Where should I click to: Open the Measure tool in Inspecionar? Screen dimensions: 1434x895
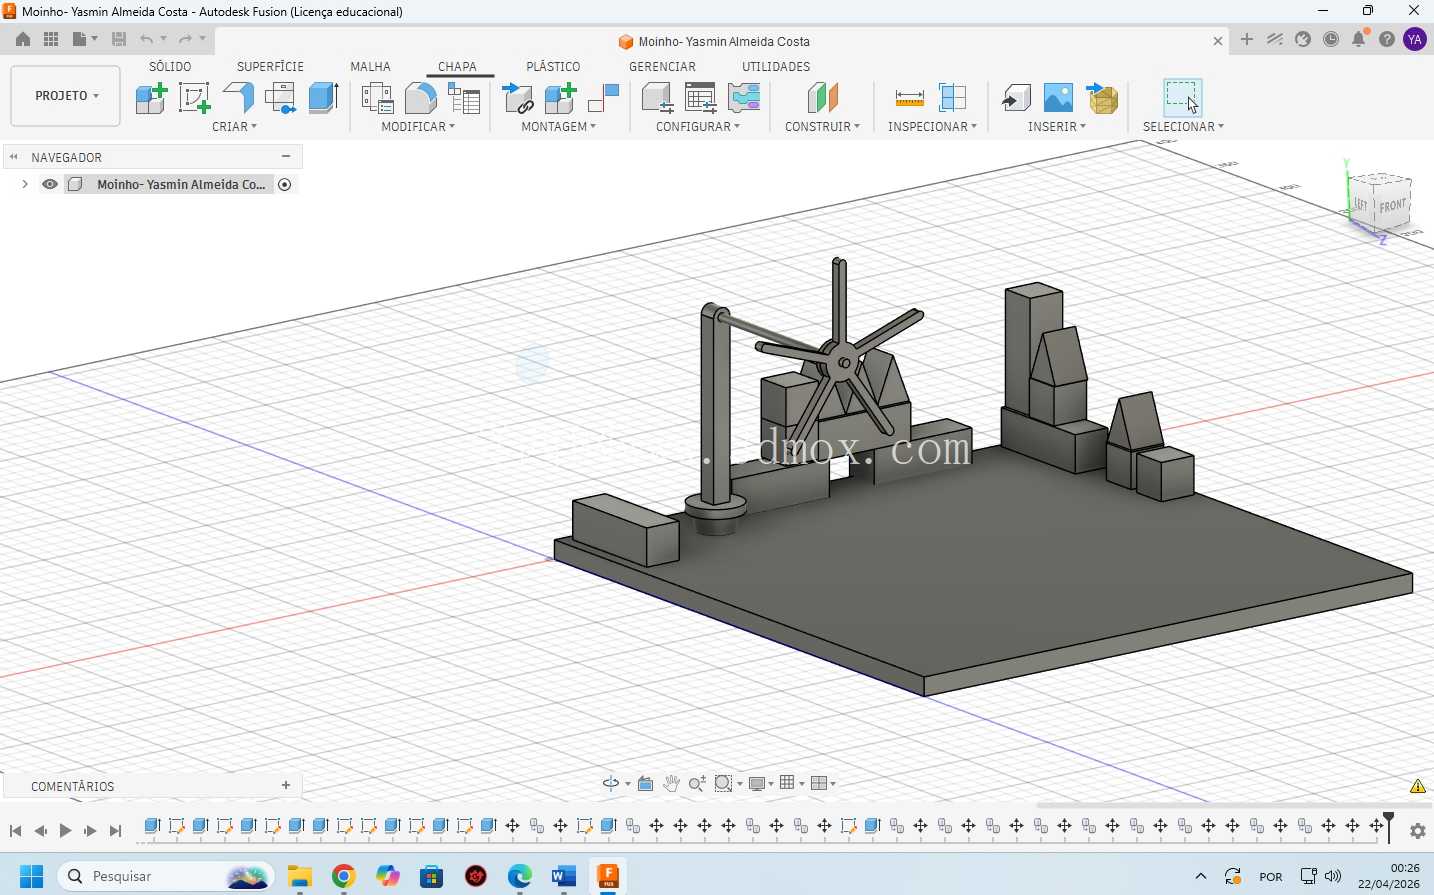click(909, 98)
